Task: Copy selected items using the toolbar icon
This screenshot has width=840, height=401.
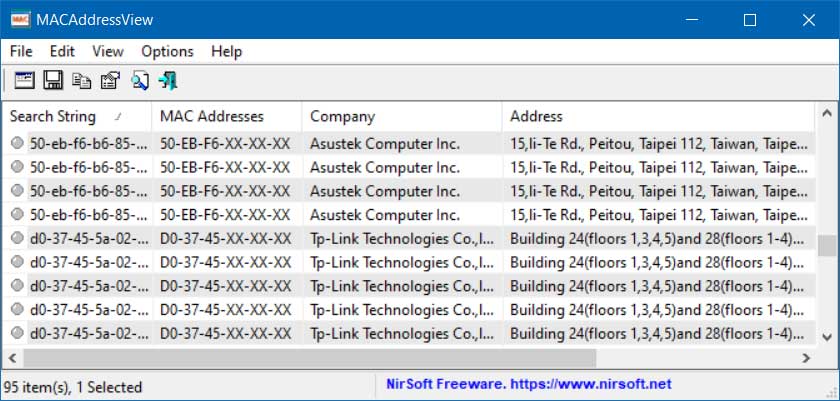Action: pos(82,81)
